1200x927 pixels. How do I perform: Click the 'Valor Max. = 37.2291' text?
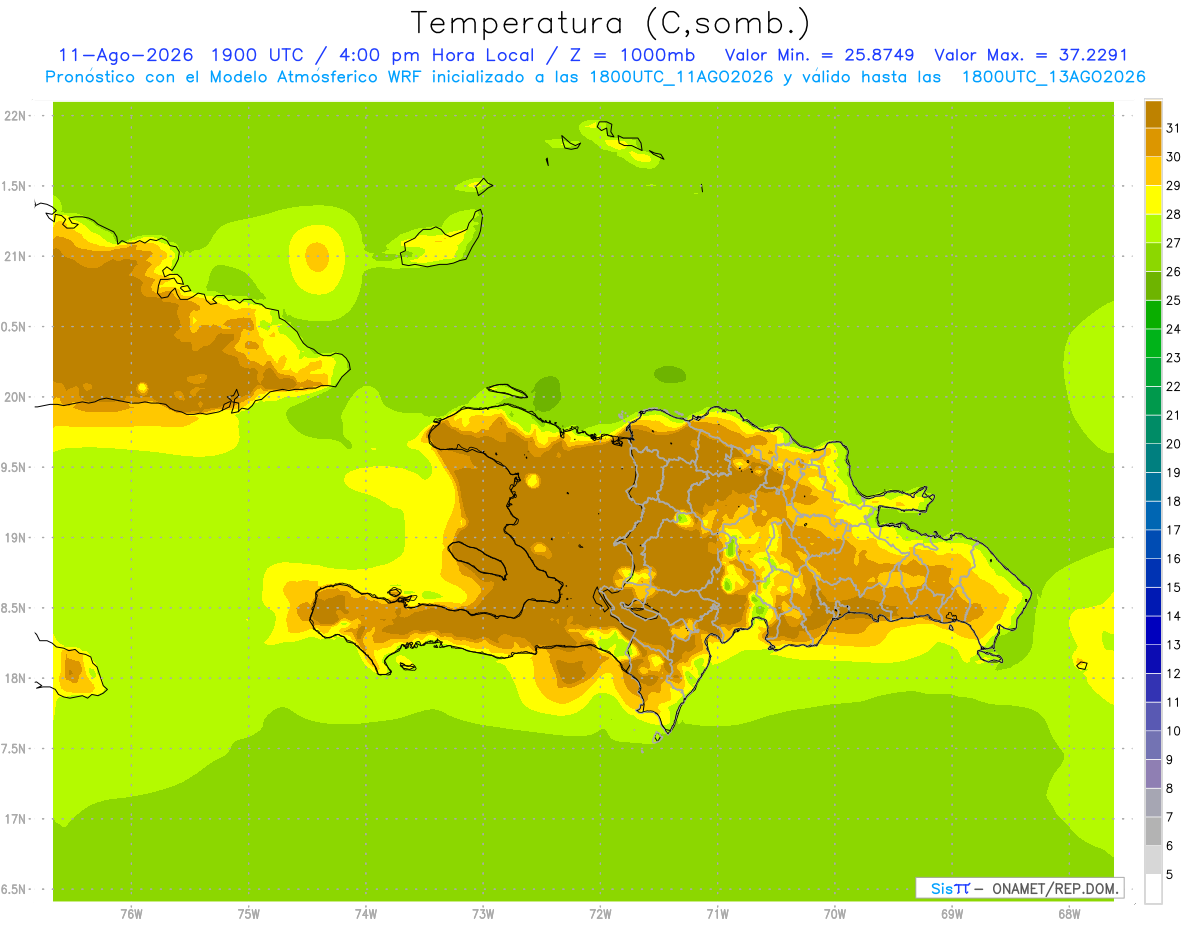[1031, 55]
